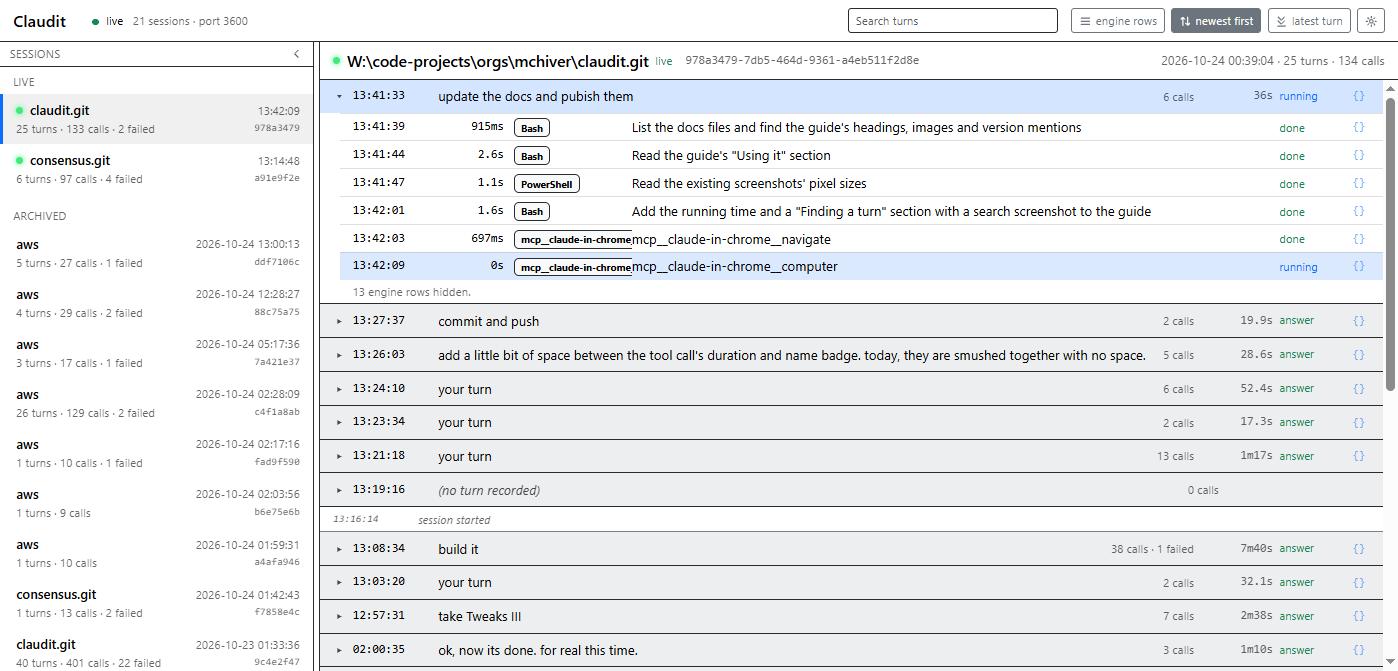
Task: Expand the '(no turn recorded)' row
Action: 340,490
